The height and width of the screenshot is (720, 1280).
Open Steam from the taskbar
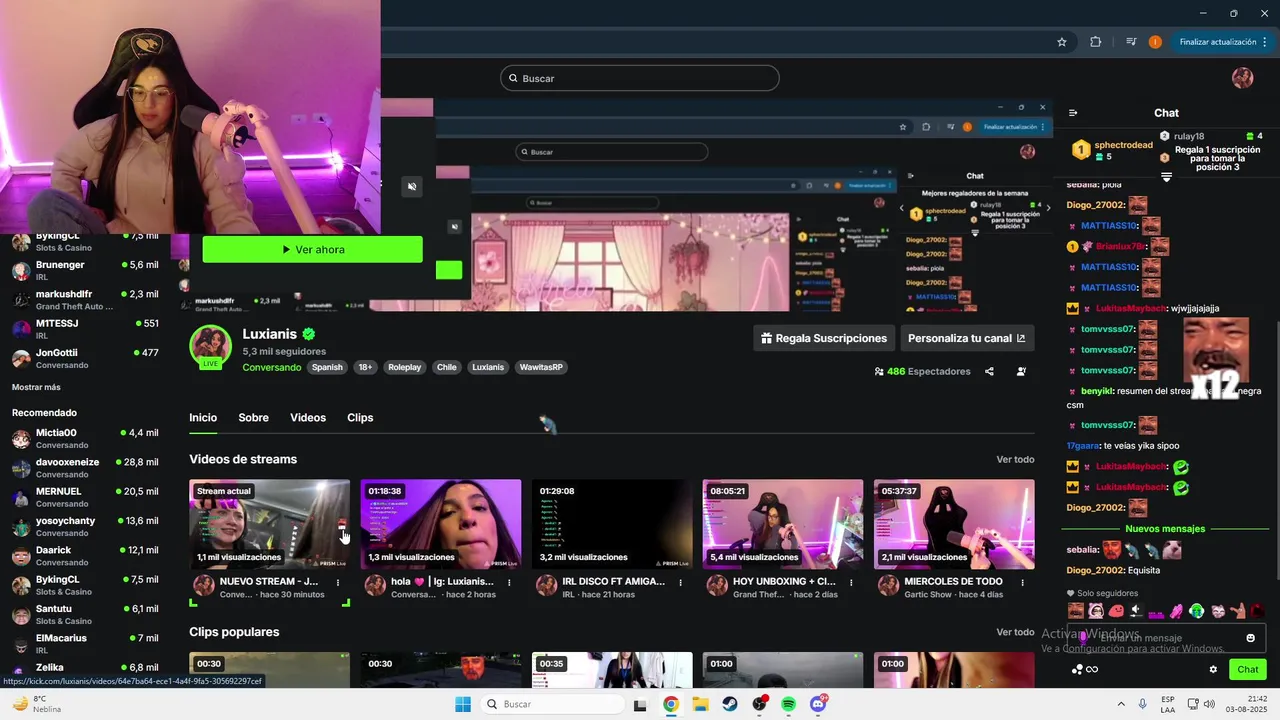730,704
